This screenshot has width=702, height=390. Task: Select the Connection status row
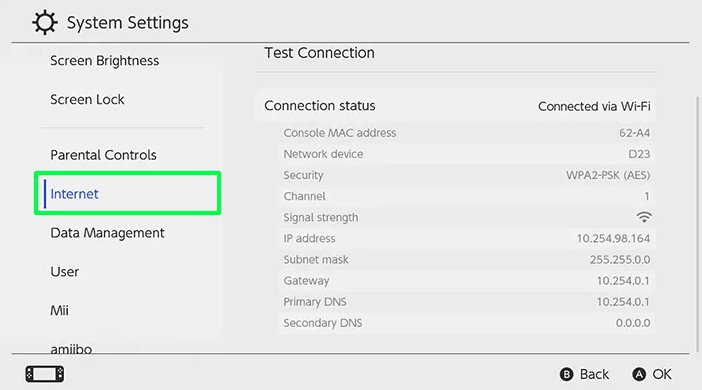click(456, 106)
